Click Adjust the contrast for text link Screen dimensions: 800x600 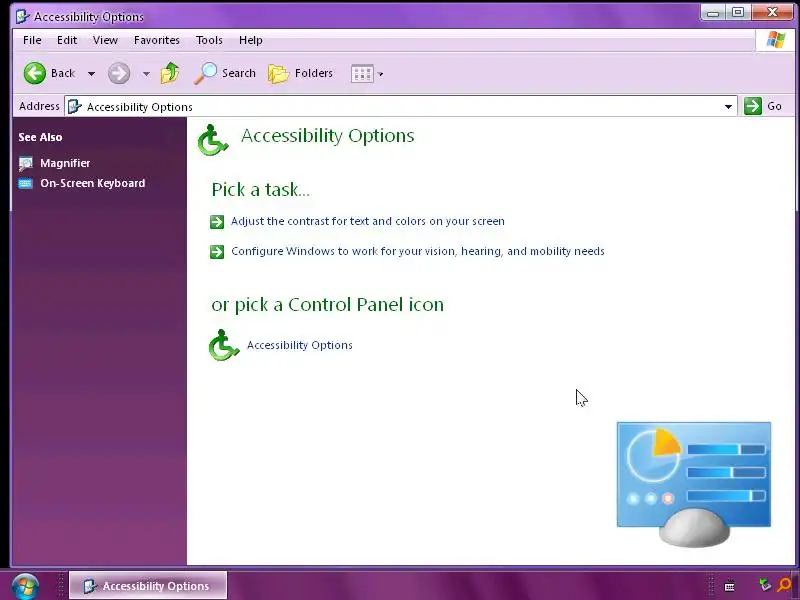coord(368,221)
